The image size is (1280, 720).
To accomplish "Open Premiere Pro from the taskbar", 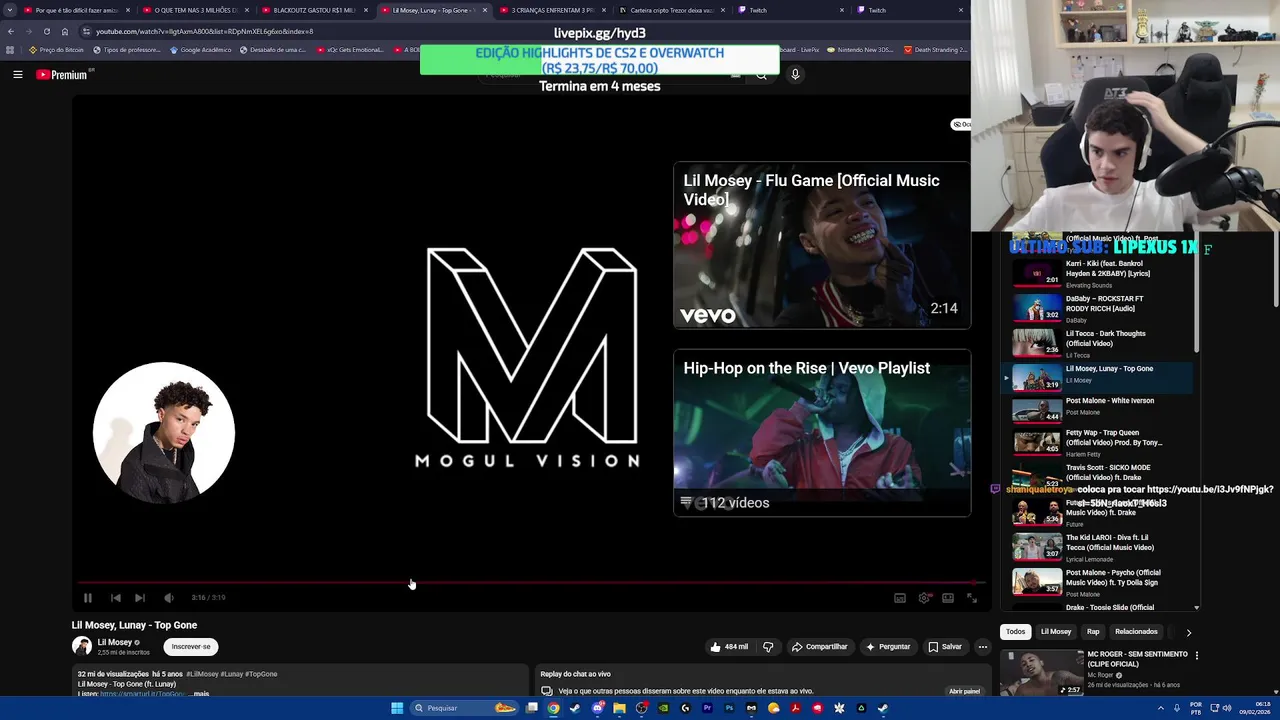I will pos(707,708).
